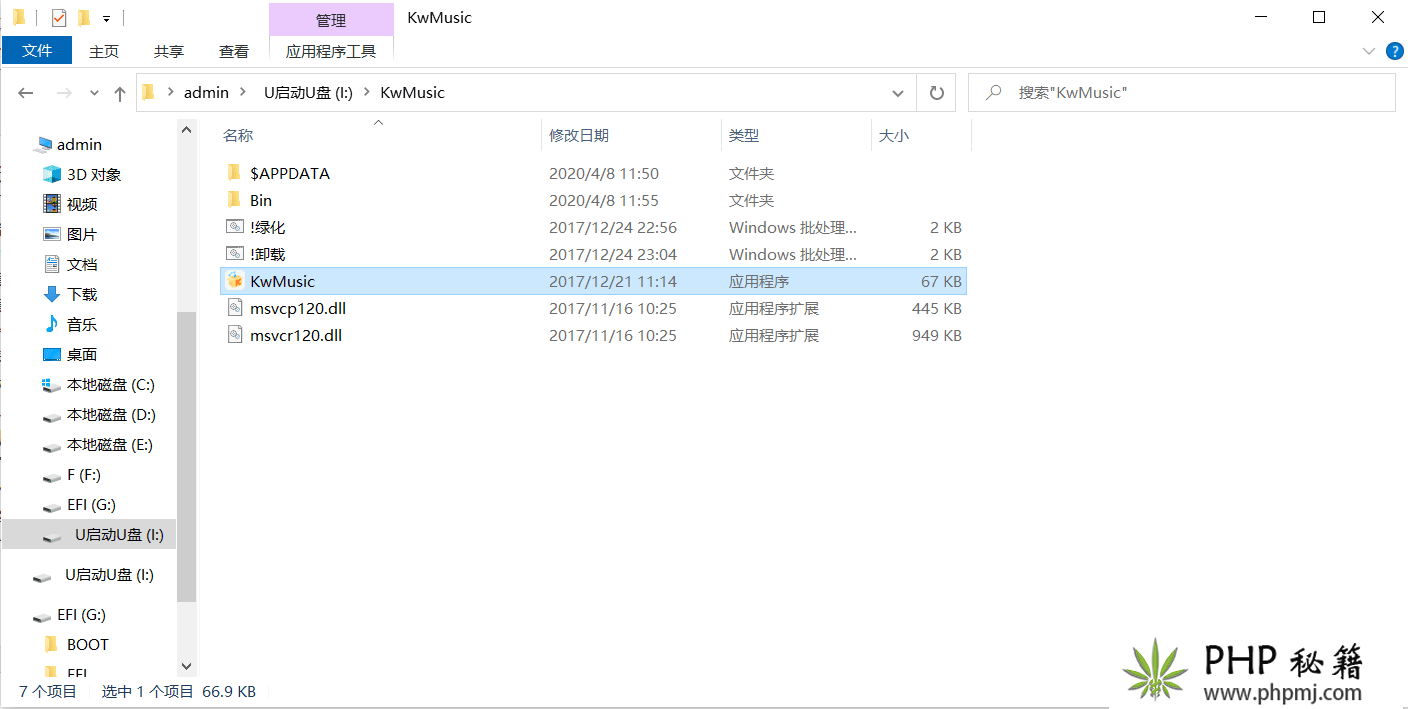Select admin in the navigation pane
The height and width of the screenshot is (709, 1408).
tap(79, 144)
